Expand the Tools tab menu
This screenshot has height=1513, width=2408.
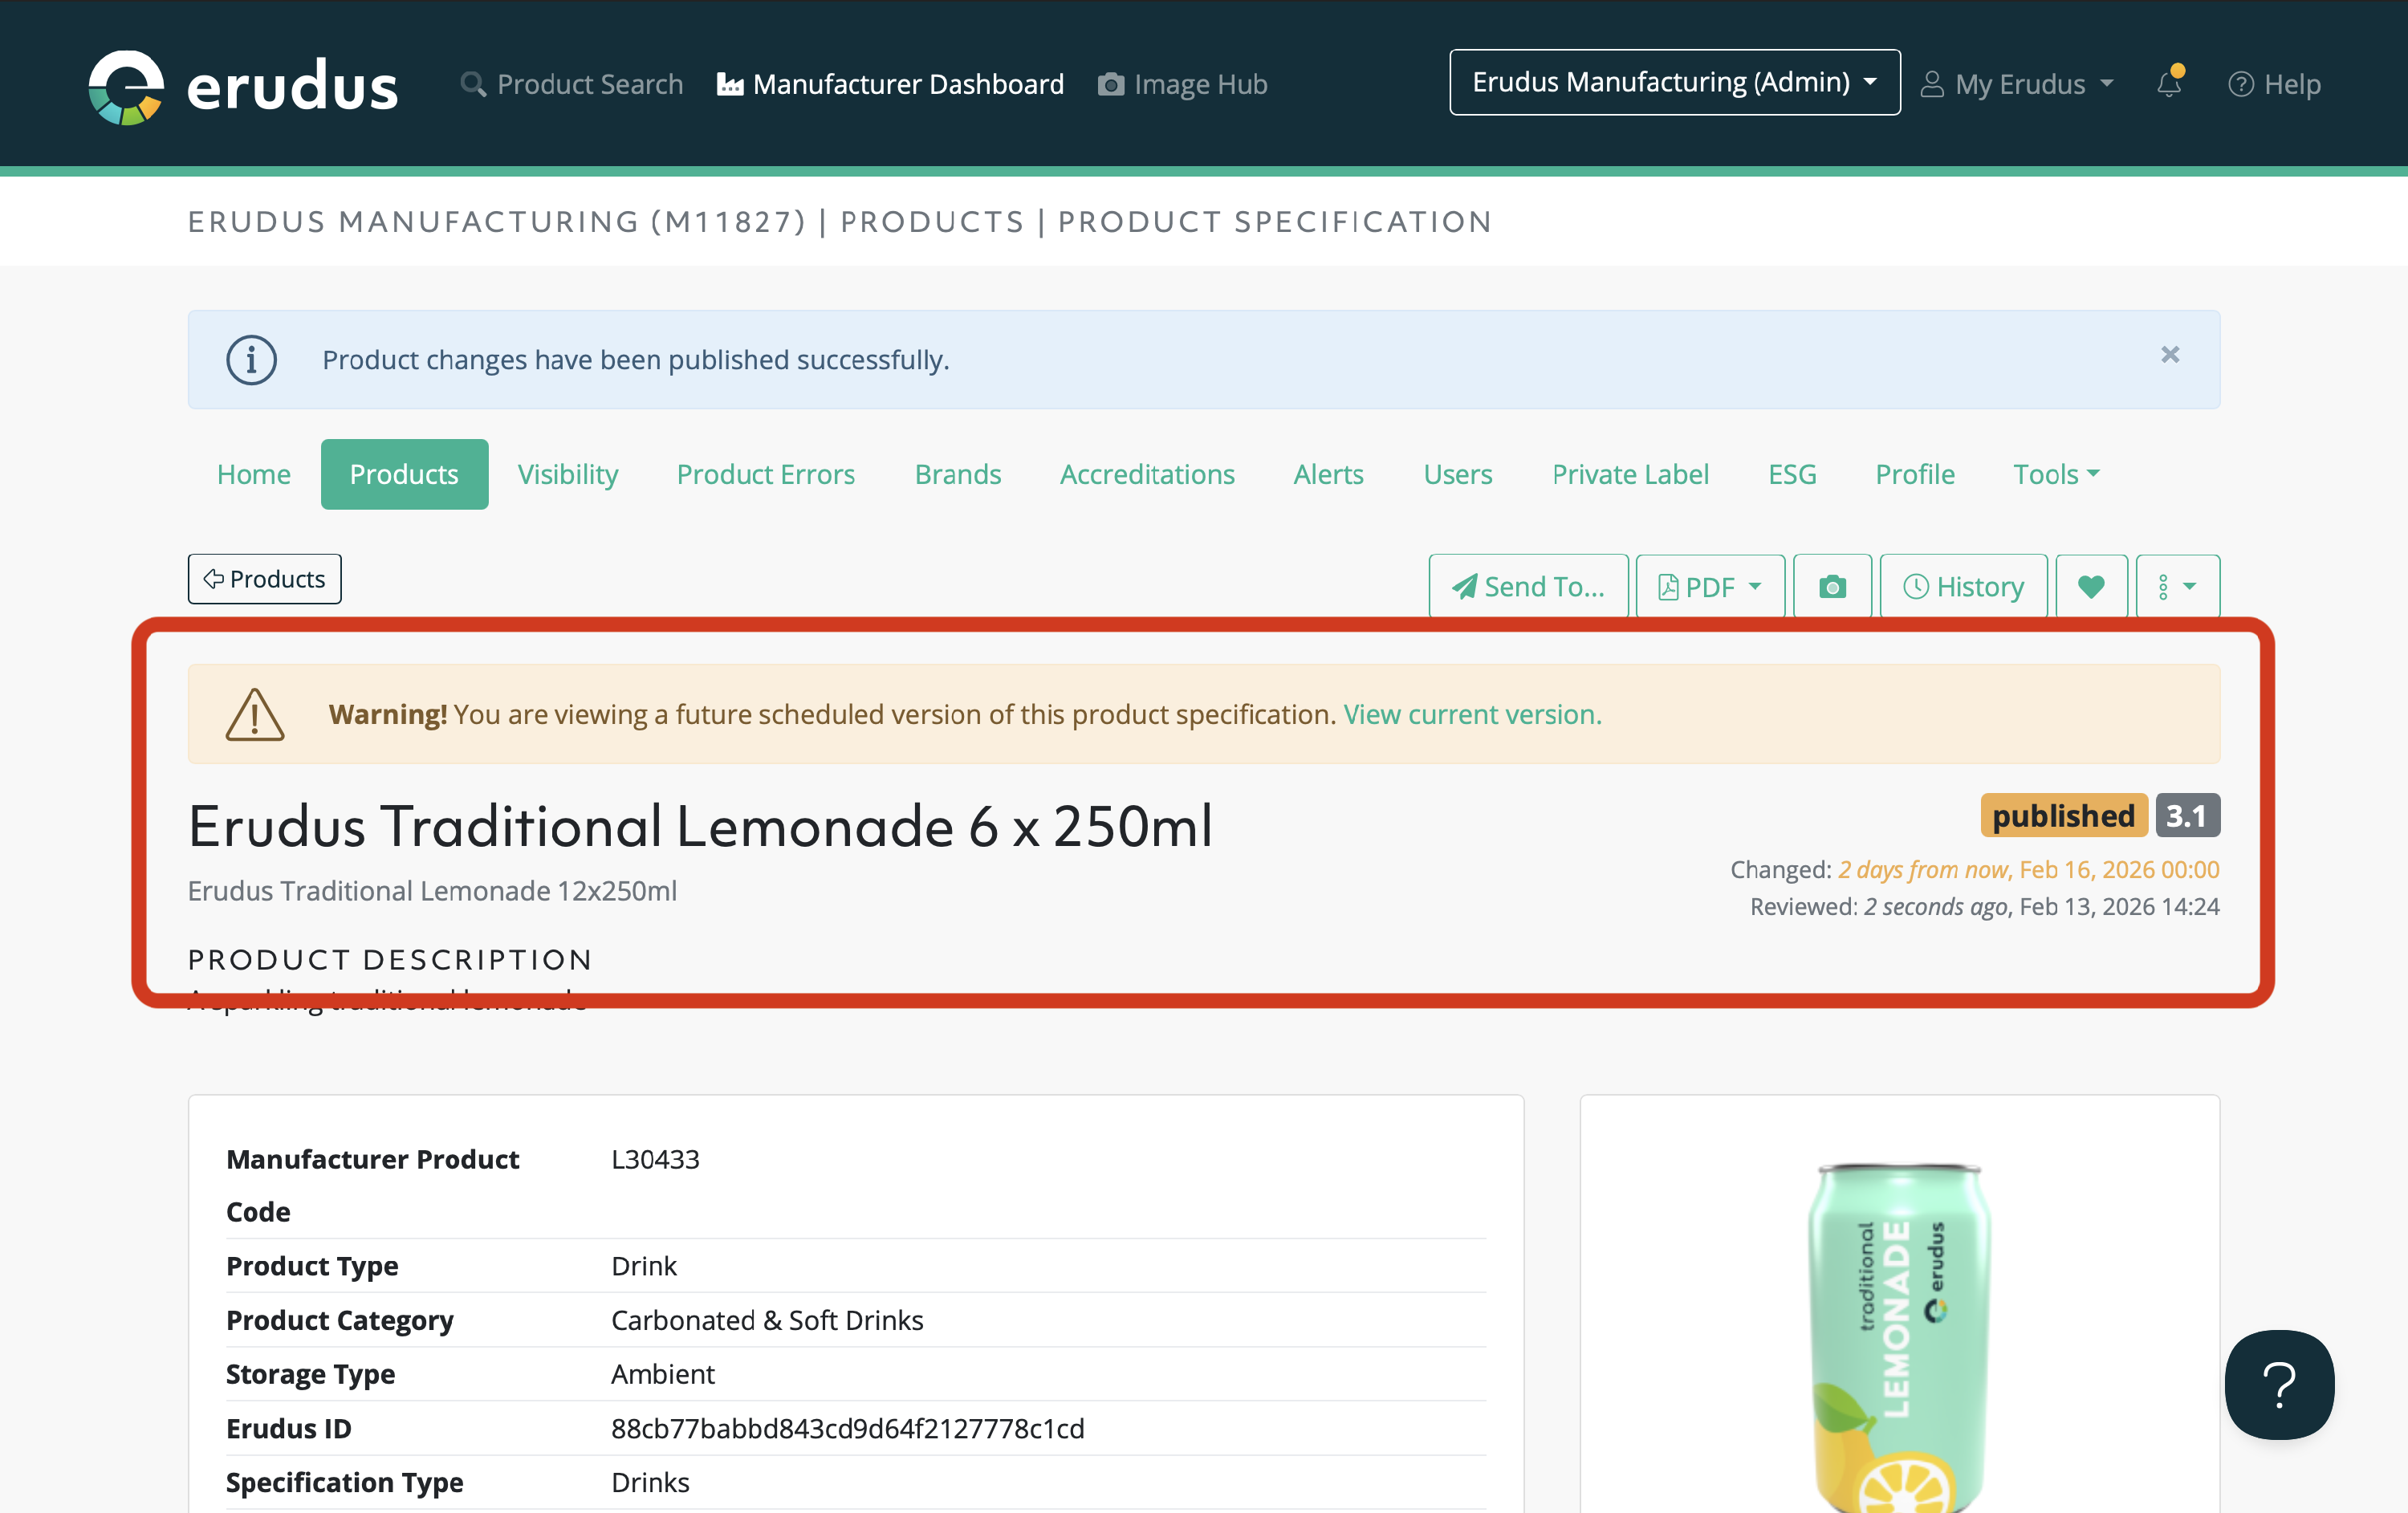click(x=2055, y=474)
